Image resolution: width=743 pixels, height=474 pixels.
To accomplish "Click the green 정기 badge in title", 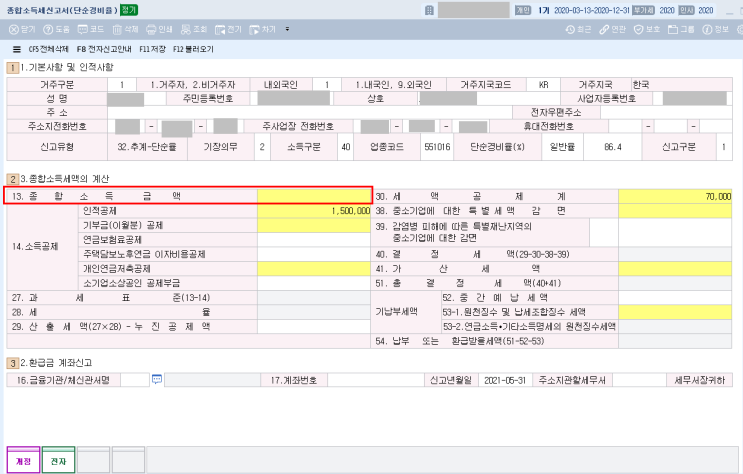I will point(128,10).
